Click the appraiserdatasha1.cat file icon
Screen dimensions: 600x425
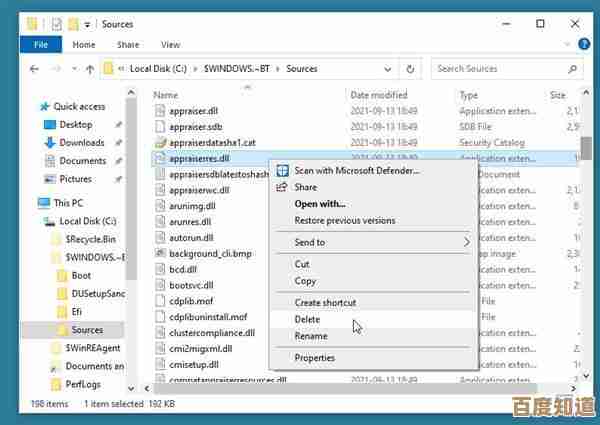160,143
